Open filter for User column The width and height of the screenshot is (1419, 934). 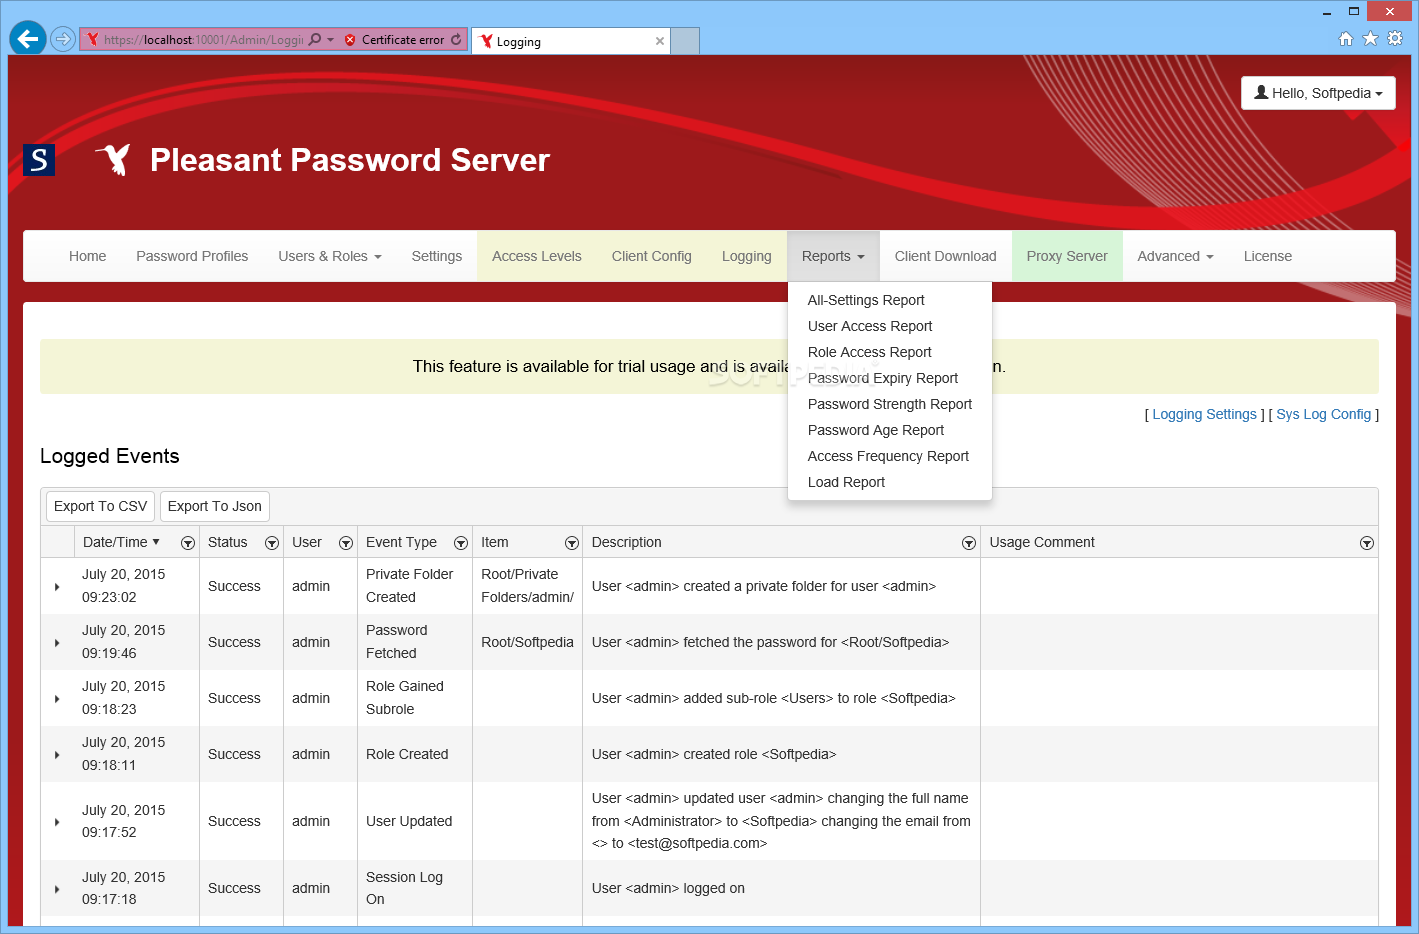click(345, 543)
